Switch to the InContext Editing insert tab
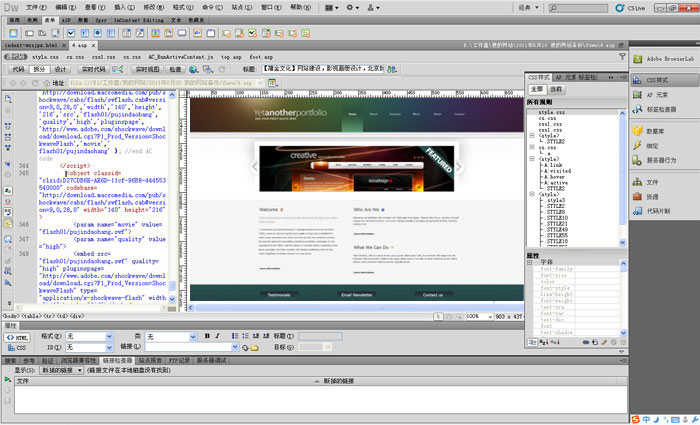This screenshot has height=425, width=700. click(138, 20)
